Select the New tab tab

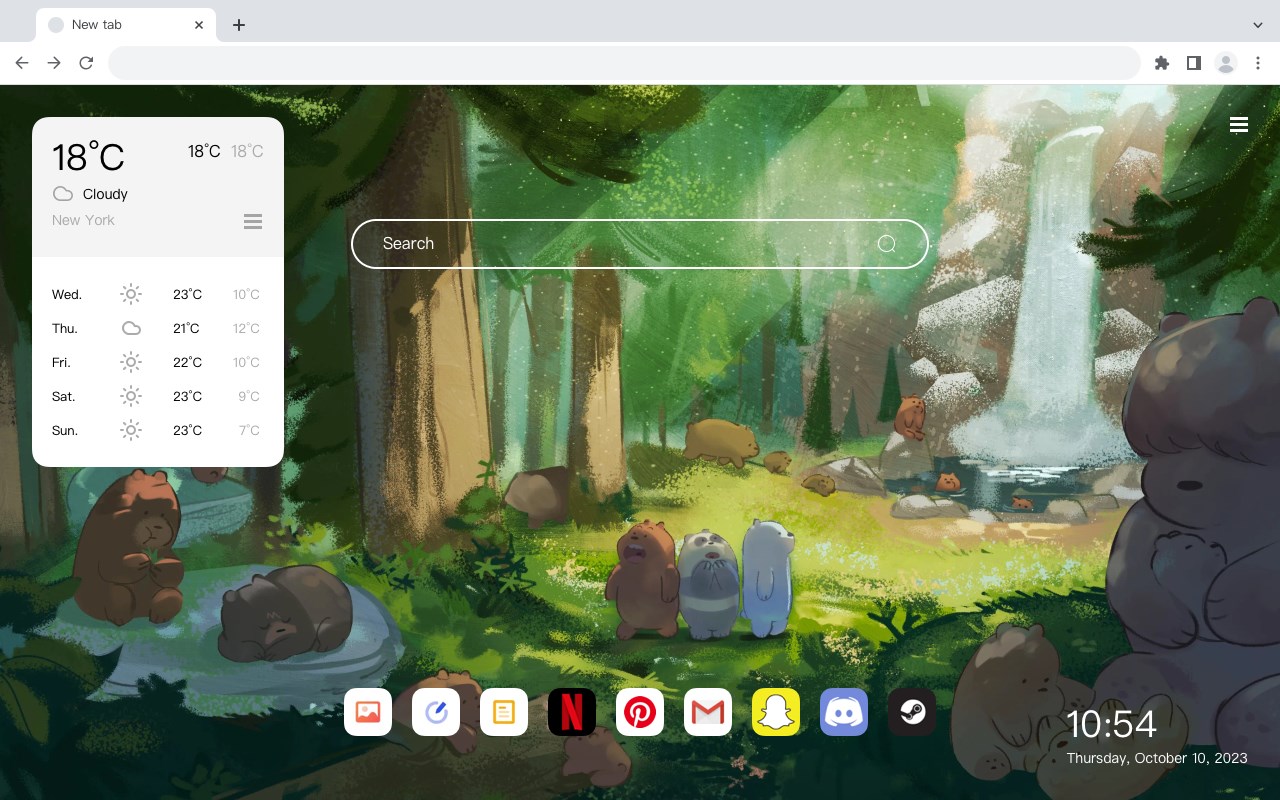click(x=126, y=25)
